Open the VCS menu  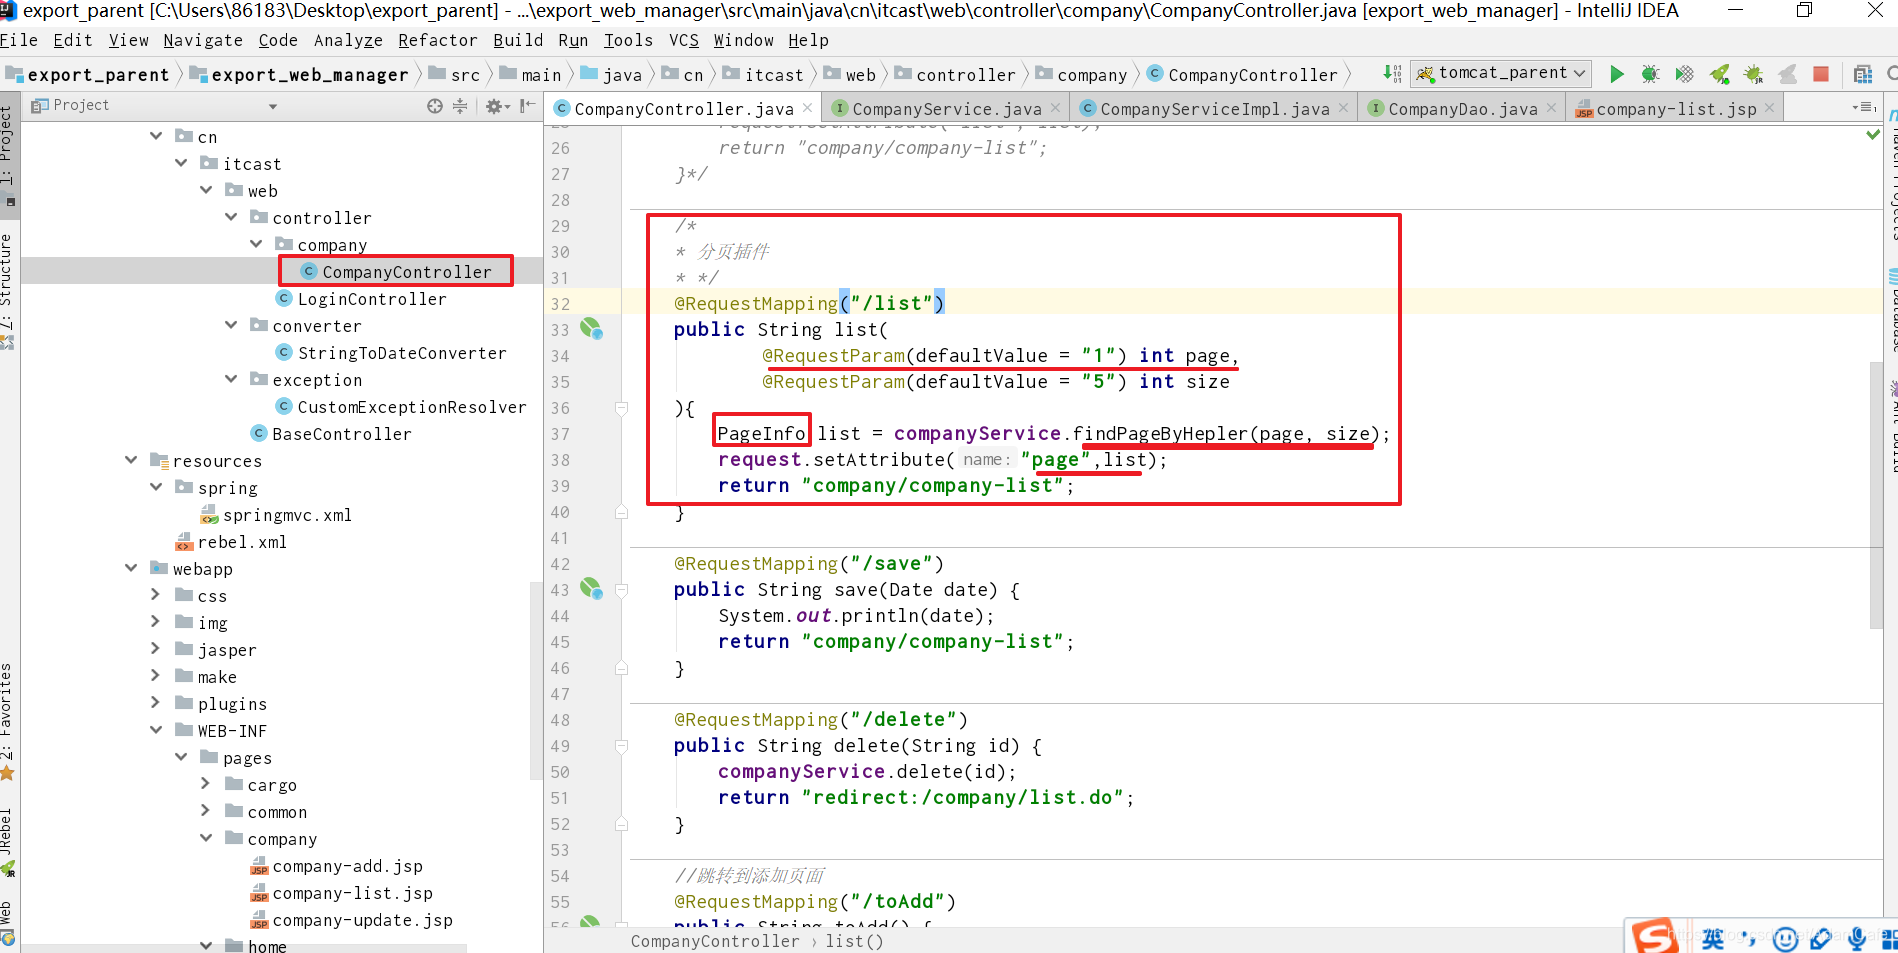click(684, 40)
